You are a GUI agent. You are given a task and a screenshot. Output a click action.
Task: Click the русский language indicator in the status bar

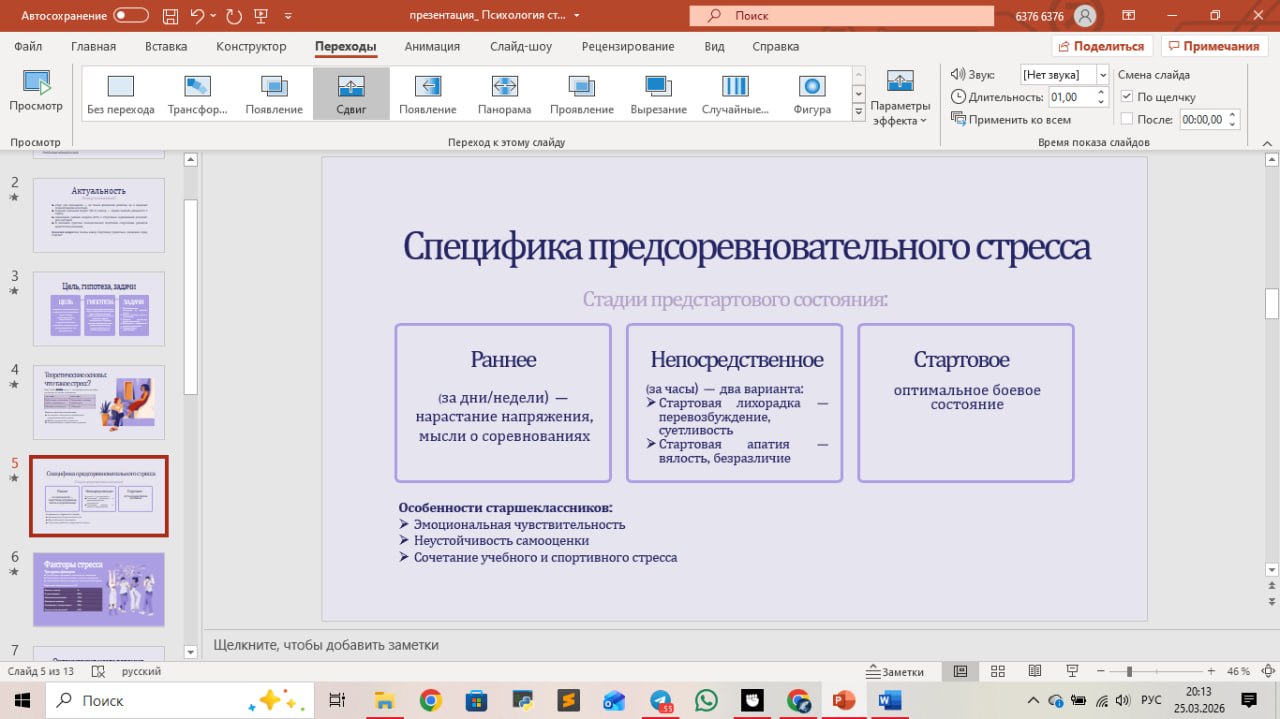click(141, 671)
